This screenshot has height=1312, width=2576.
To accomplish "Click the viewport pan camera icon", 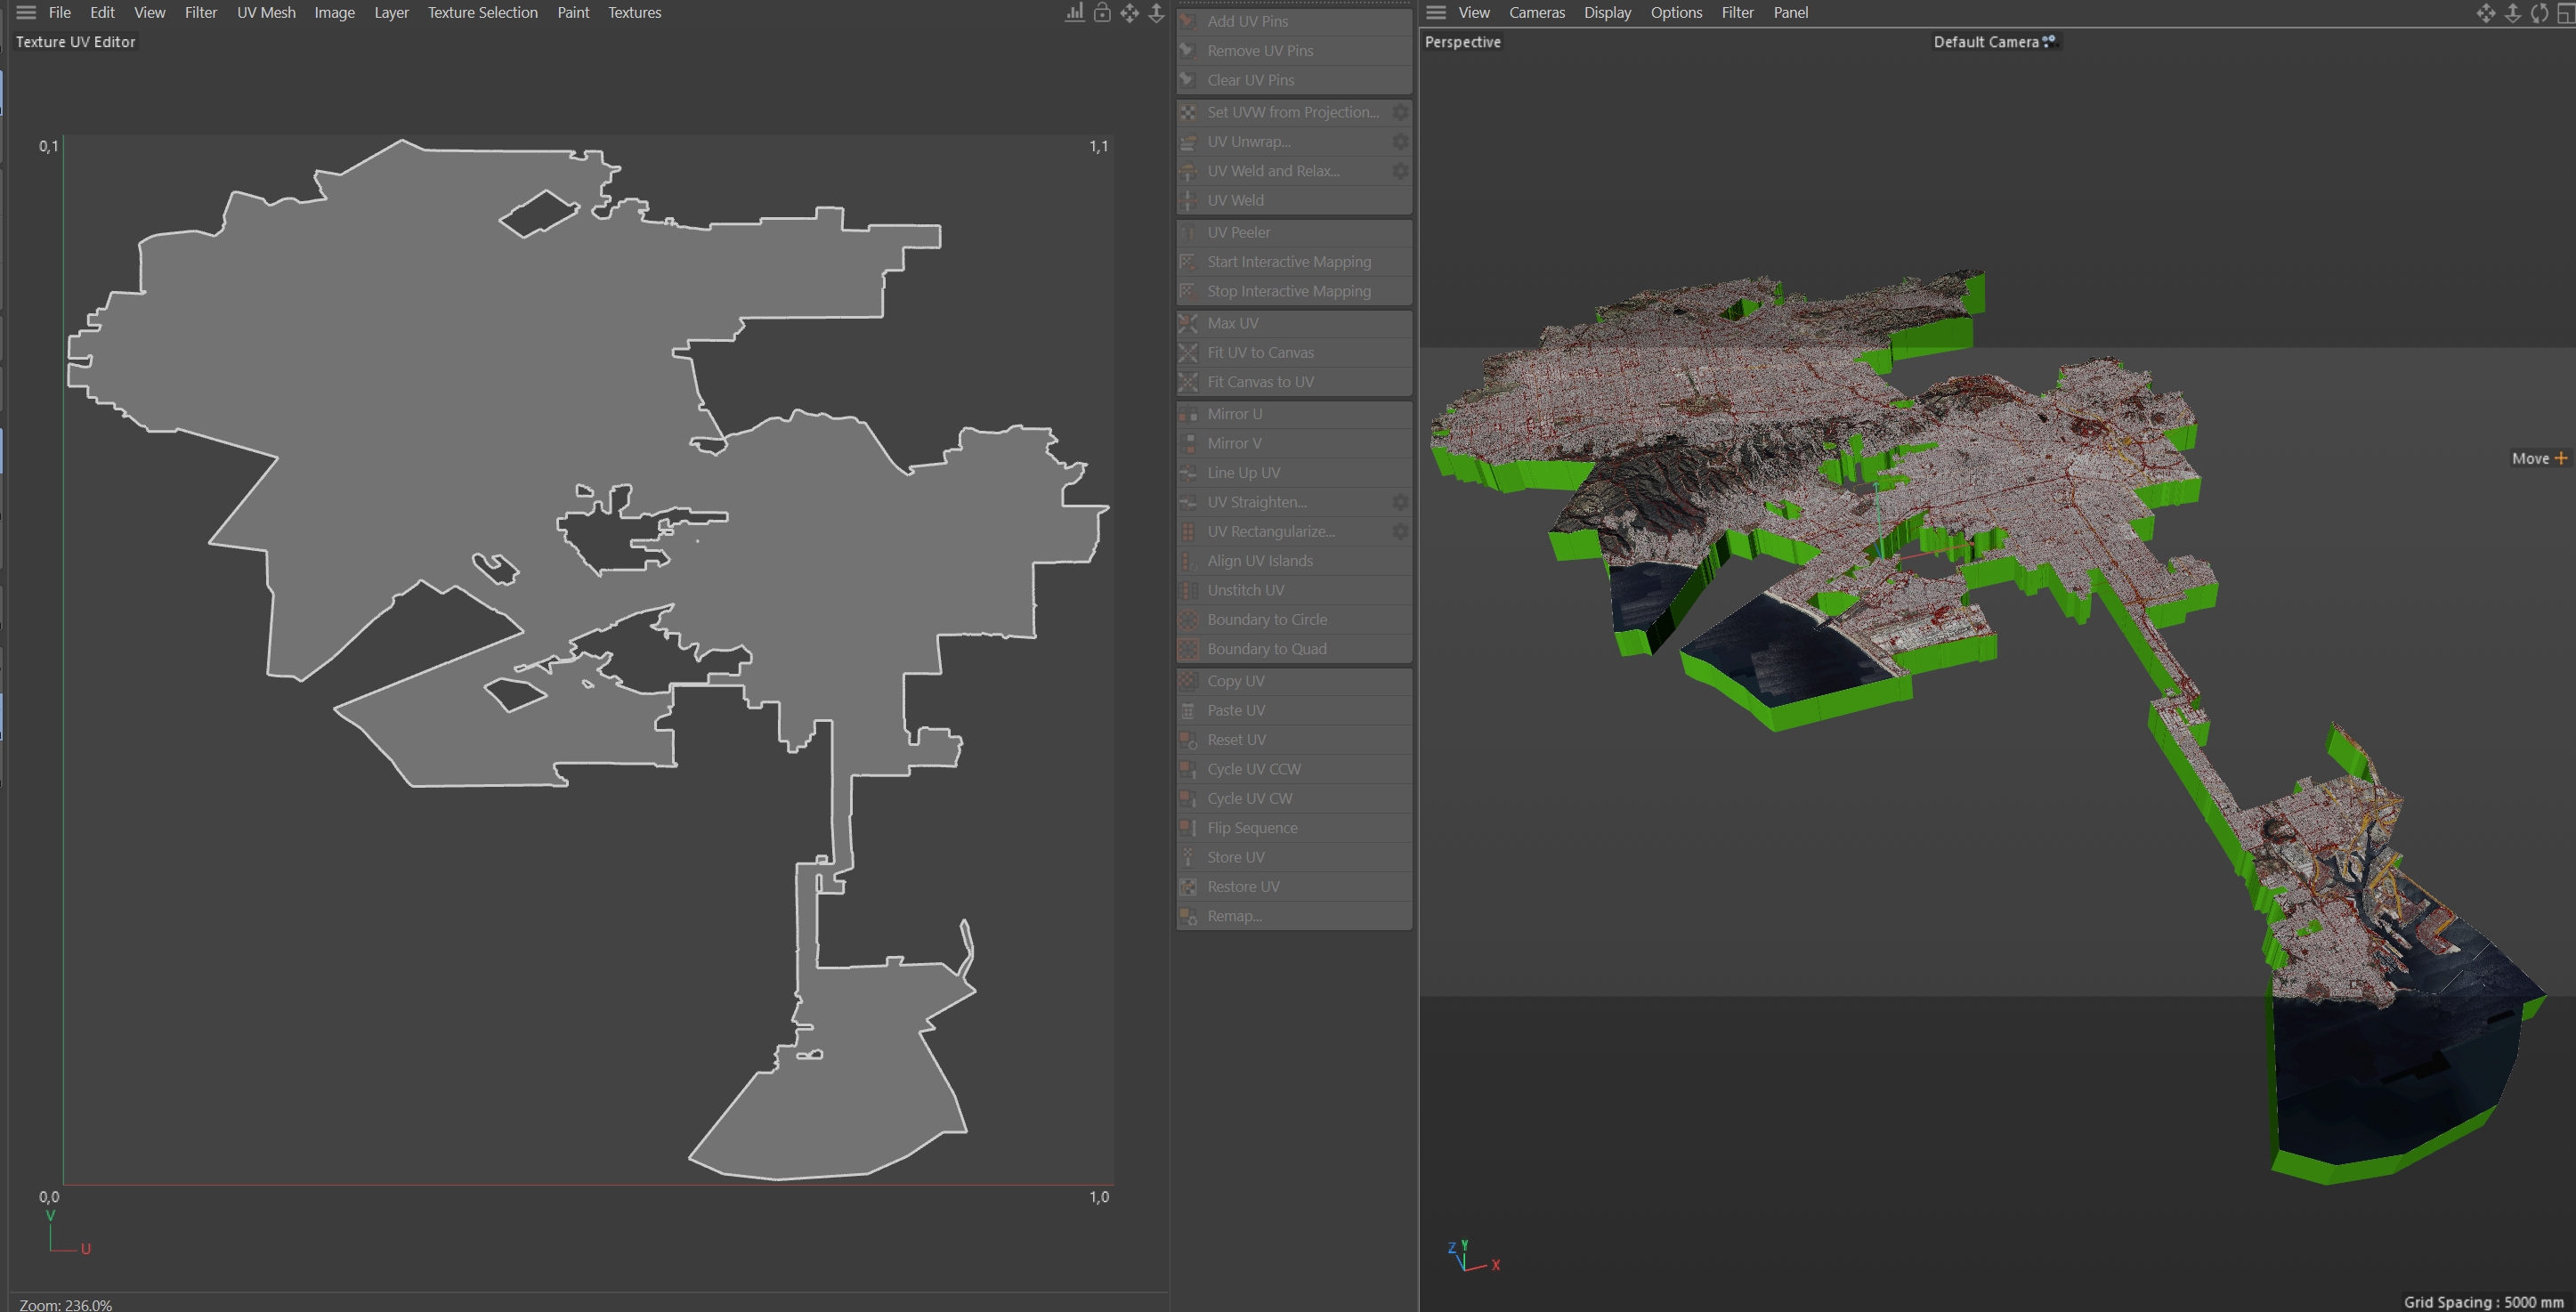I will pos(2485,13).
